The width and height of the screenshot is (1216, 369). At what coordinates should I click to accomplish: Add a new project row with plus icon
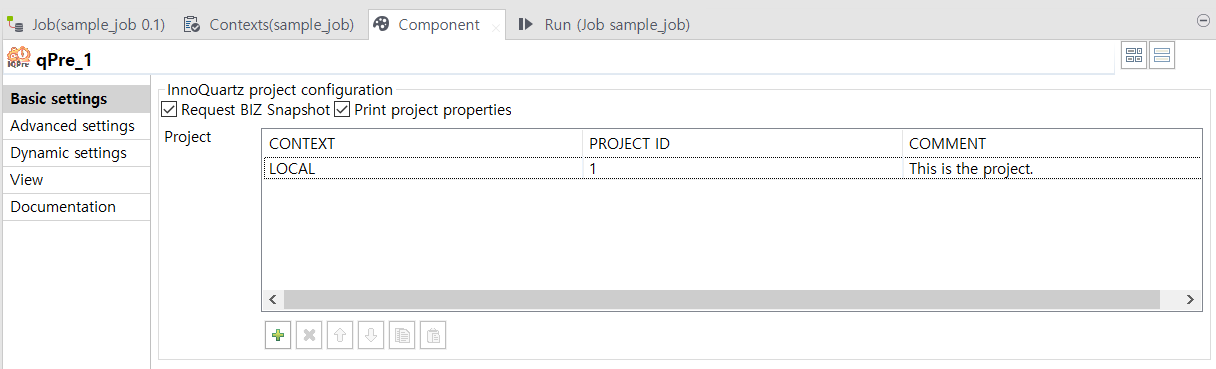click(x=278, y=336)
